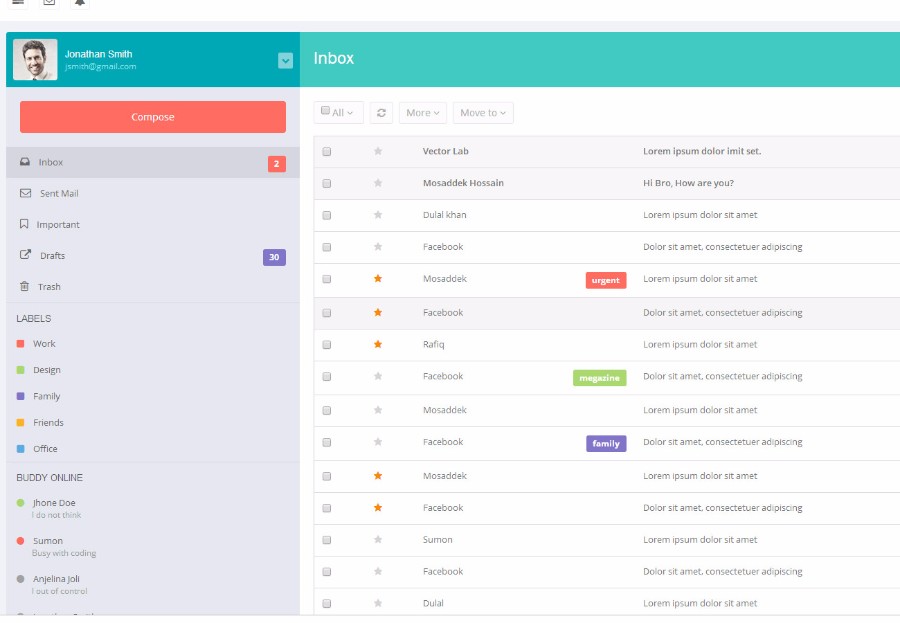Image resolution: width=900 pixels, height=623 pixels.
Task: Check the Sumon email checkbox
Action: coord(327,540)
